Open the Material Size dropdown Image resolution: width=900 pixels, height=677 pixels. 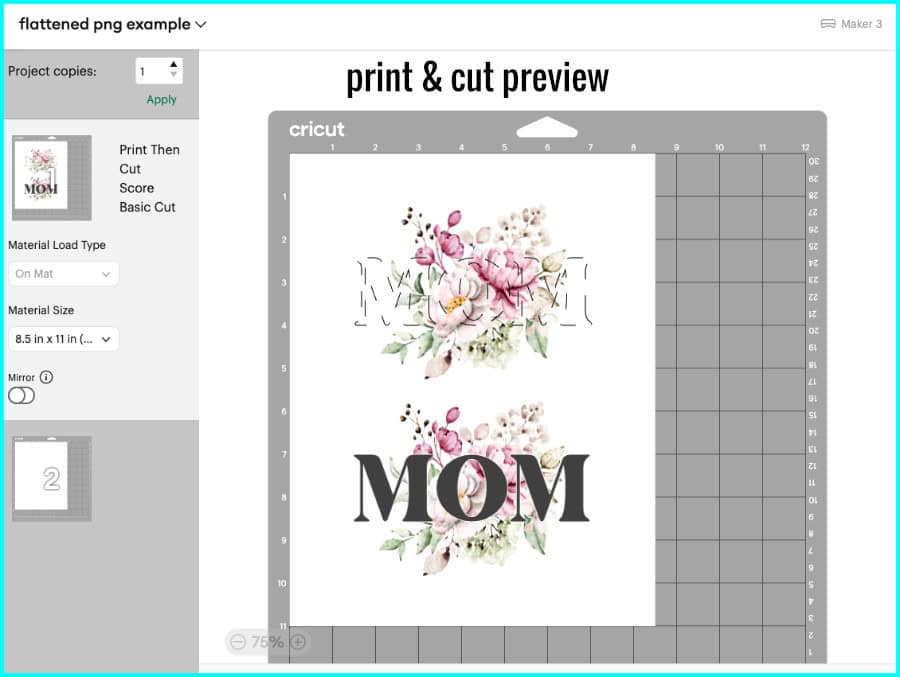63,339
